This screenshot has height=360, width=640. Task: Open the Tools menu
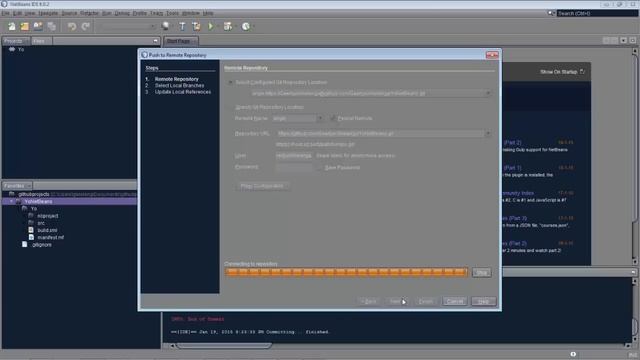(172, 13)
